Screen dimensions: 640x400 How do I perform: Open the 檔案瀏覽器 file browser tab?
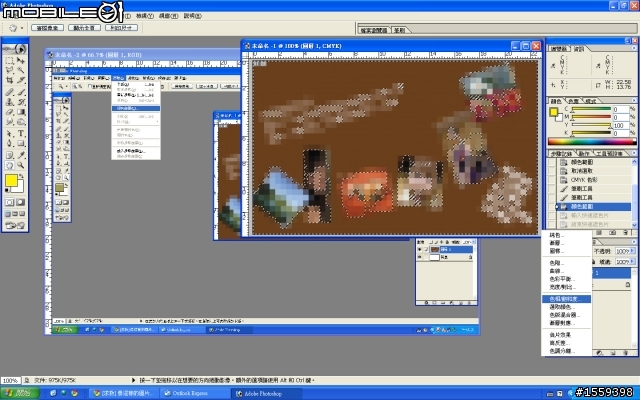click(373, 30)
